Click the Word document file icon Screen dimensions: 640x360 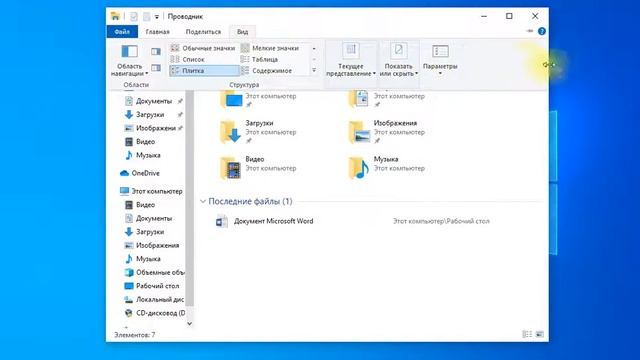pos(221,221)
